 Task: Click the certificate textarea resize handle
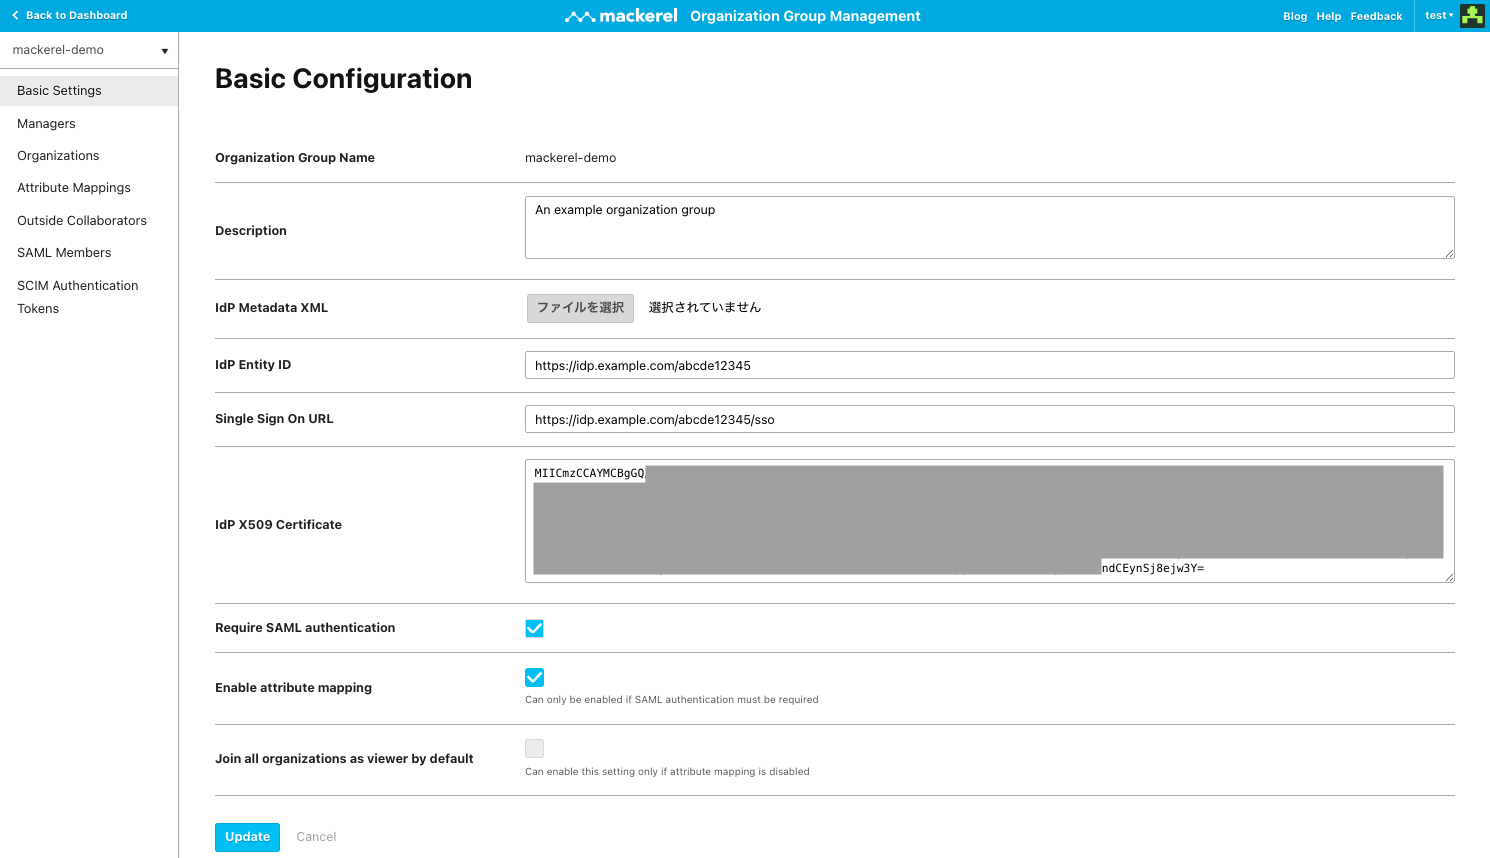point(1449,577)
